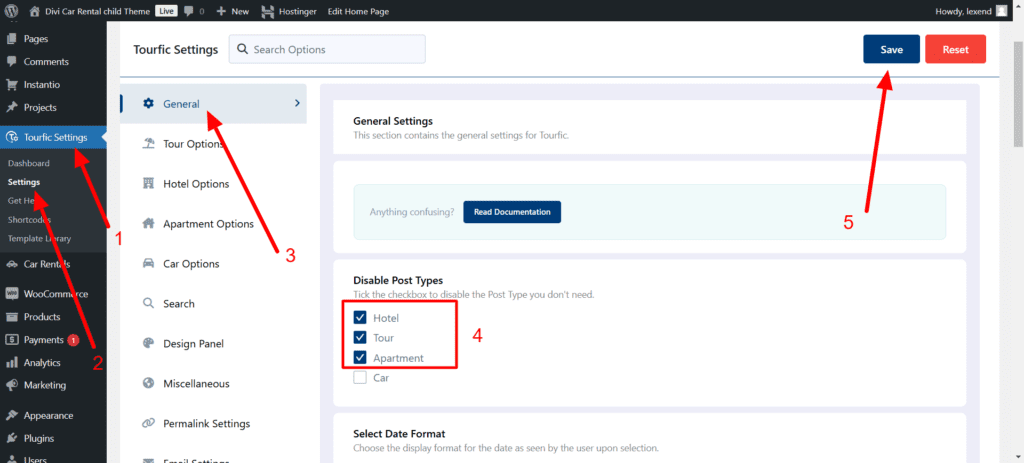Click the Tourfic Settings logo icon
The image size is (1024, 463).
12,137
